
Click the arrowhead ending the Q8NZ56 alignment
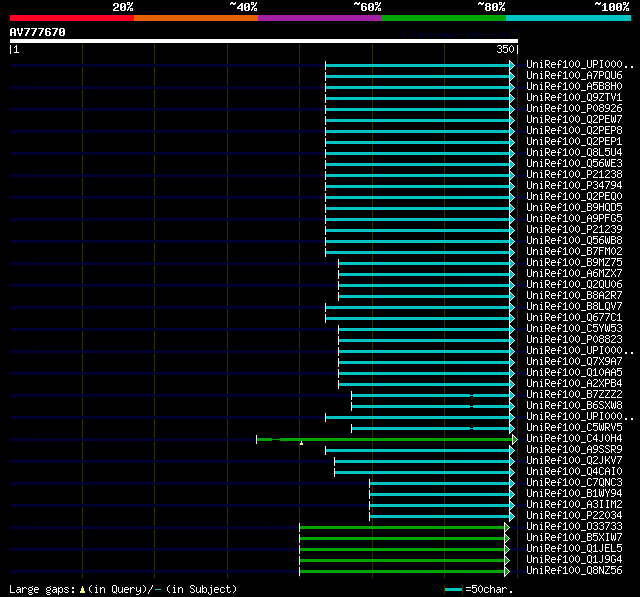507,572
